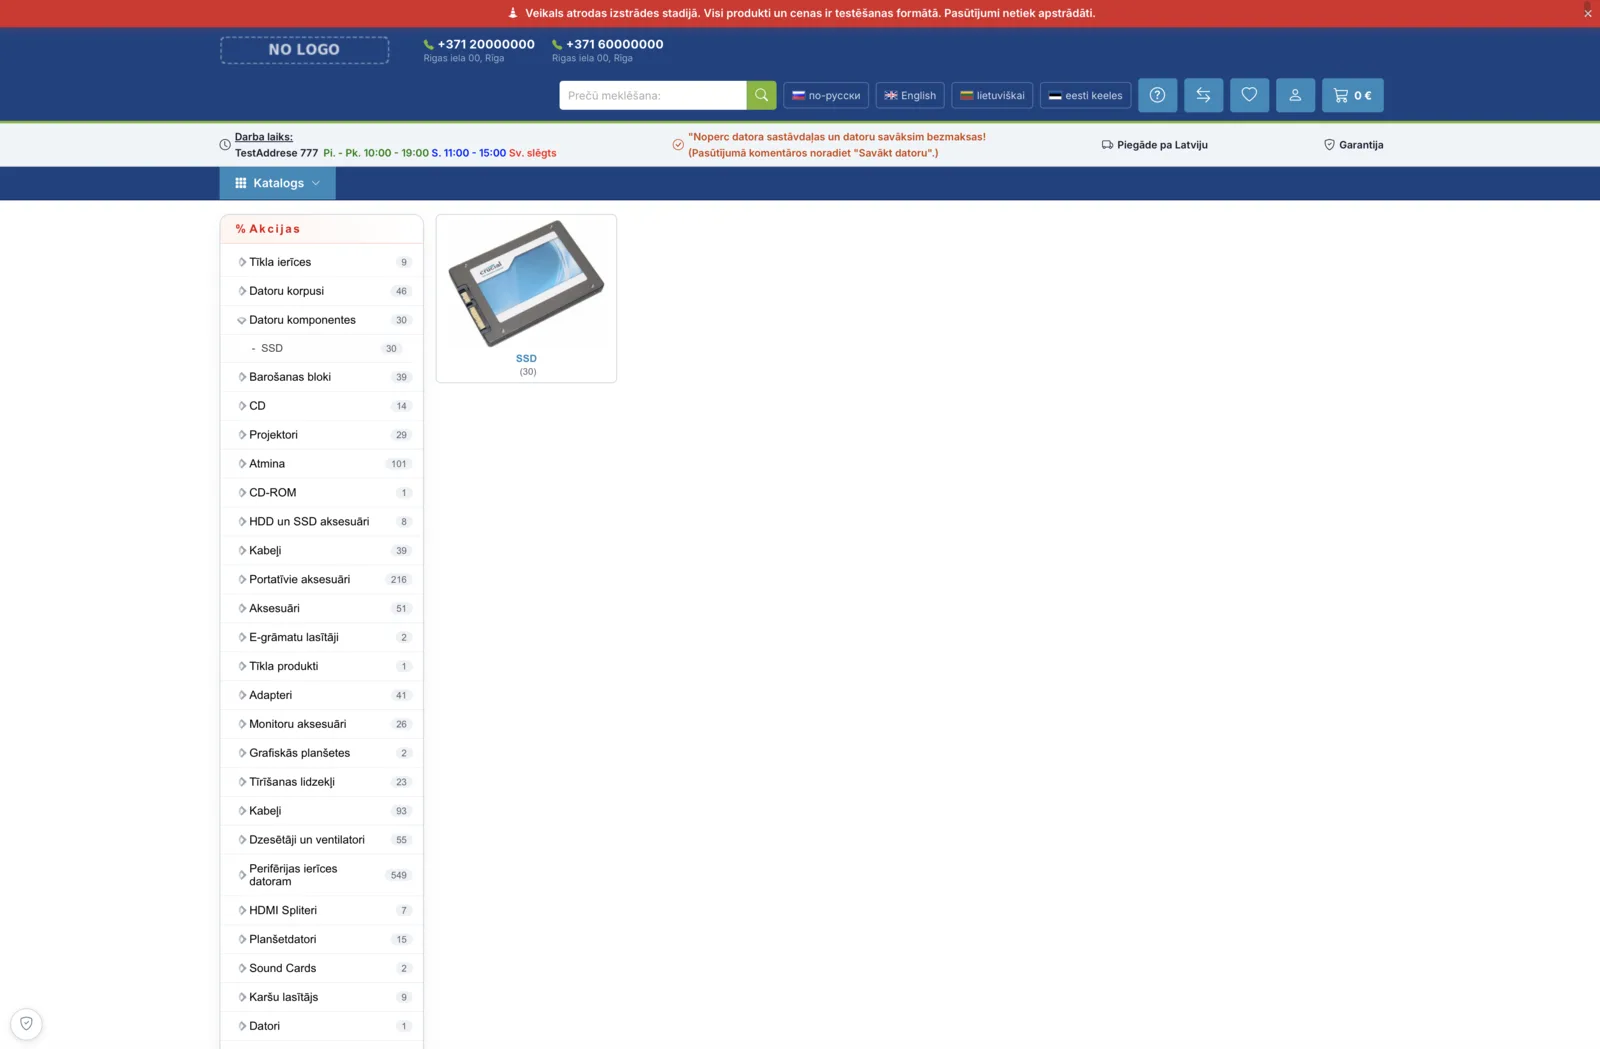The height and width of the screenshot is (1049, 1600).
Task: Open the wishlist heart icon
Action: [1249, 95]
